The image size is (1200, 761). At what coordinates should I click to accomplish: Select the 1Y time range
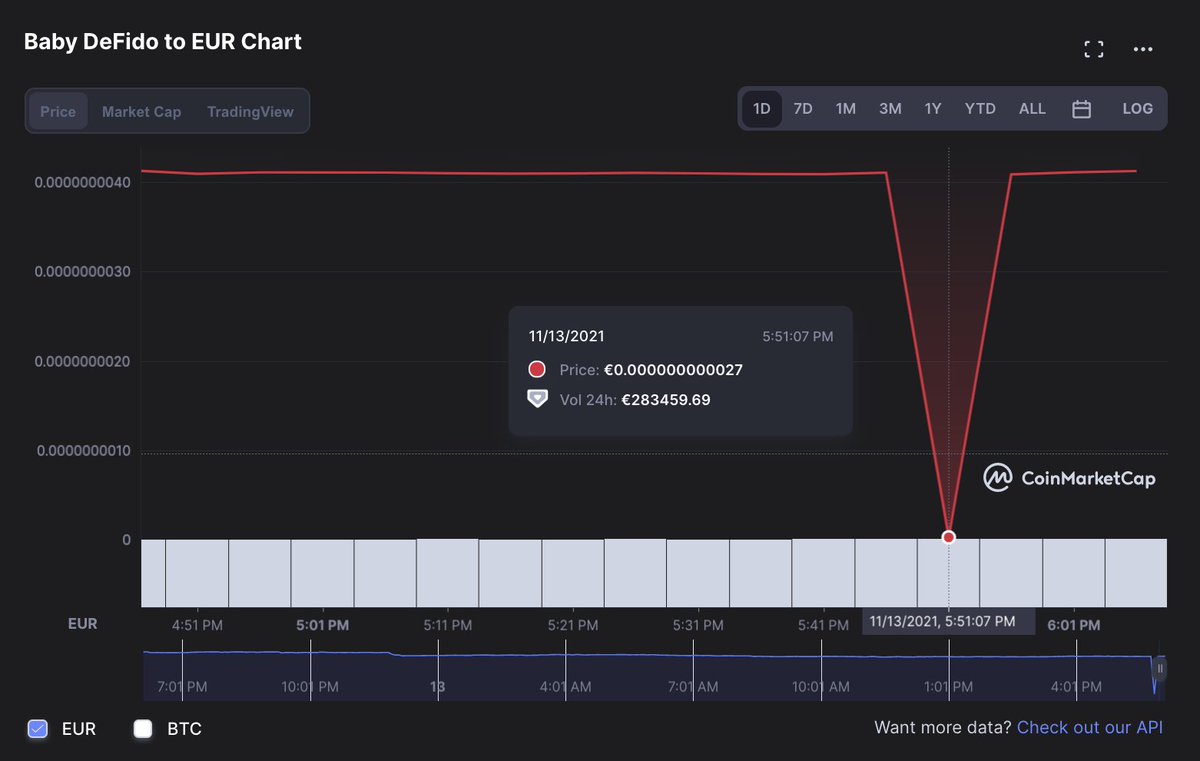(933, 109)
